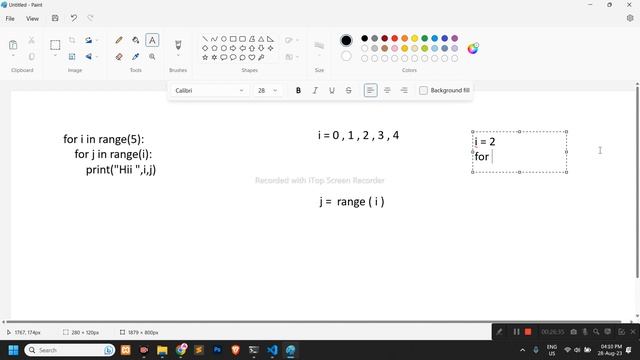640x360 pixels.
Task: Click the Paste clipboard icon
Action: tap(13, 44)
